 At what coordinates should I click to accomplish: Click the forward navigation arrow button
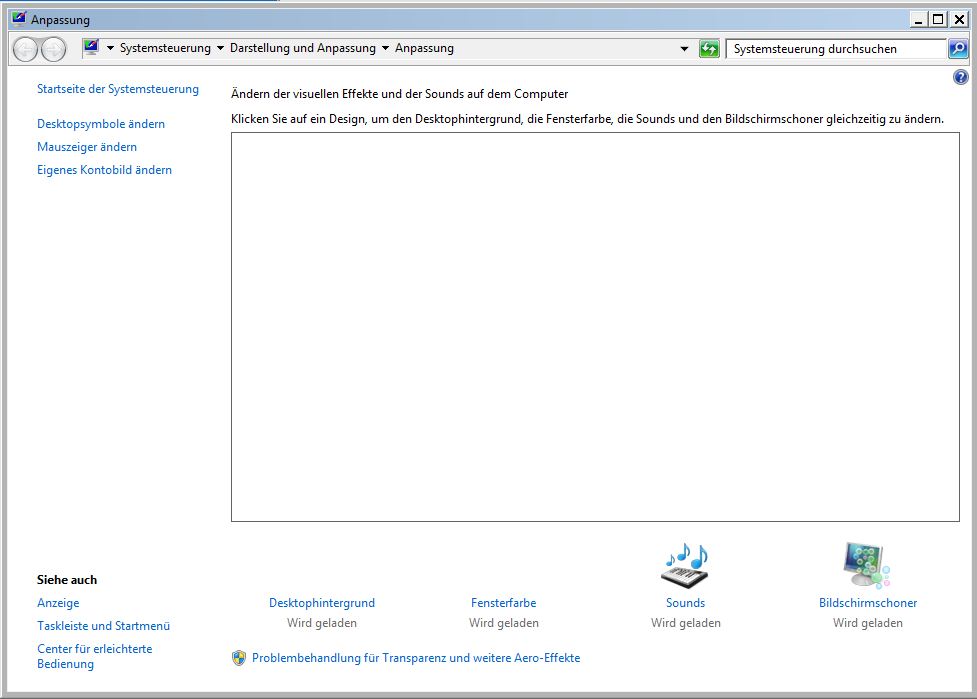[54, 49]
